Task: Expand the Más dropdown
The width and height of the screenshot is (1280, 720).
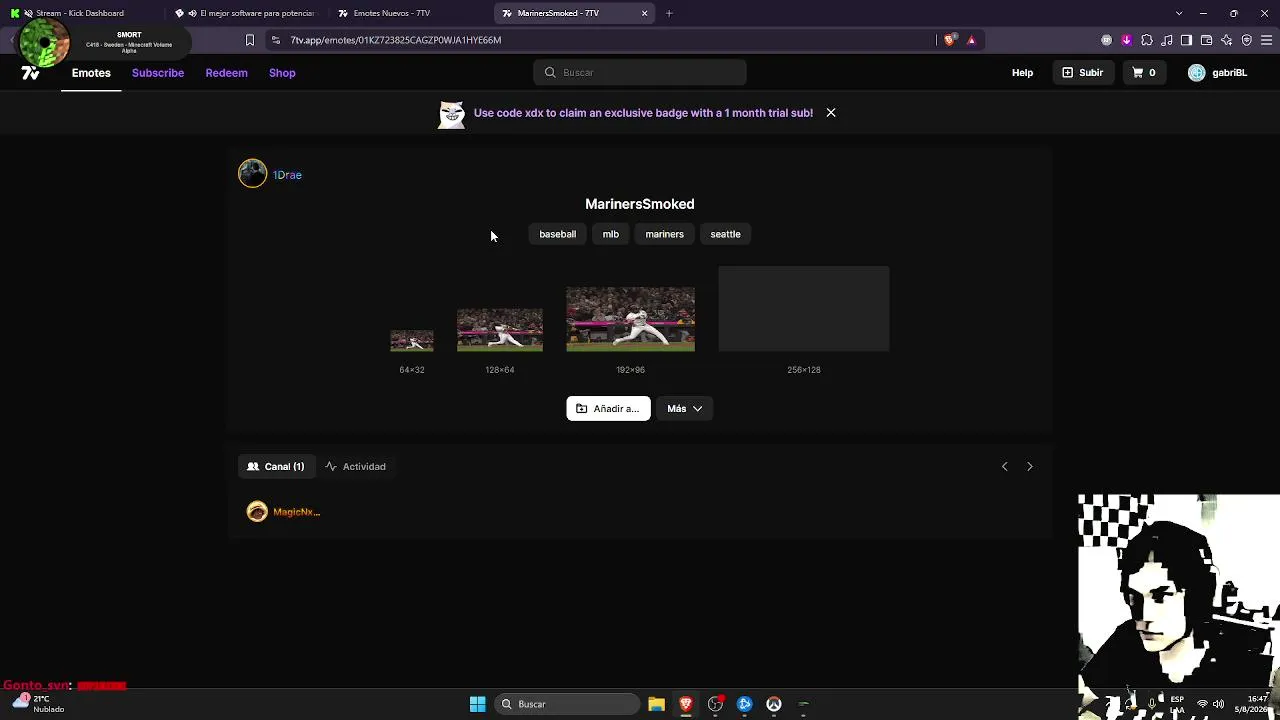Action: (685, 409)
